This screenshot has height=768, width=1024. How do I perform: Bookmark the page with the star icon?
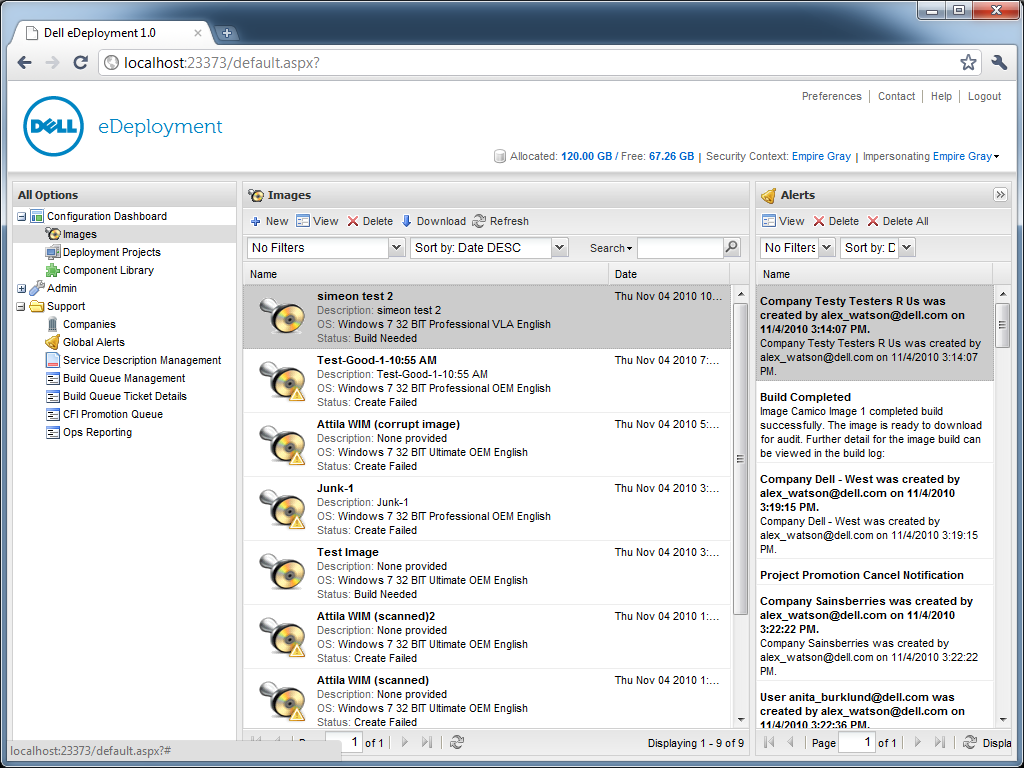click(968, 63)
